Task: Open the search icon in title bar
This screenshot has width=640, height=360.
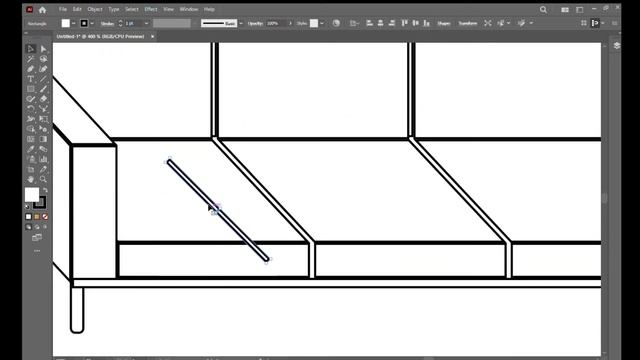Action: pos(543,9)
